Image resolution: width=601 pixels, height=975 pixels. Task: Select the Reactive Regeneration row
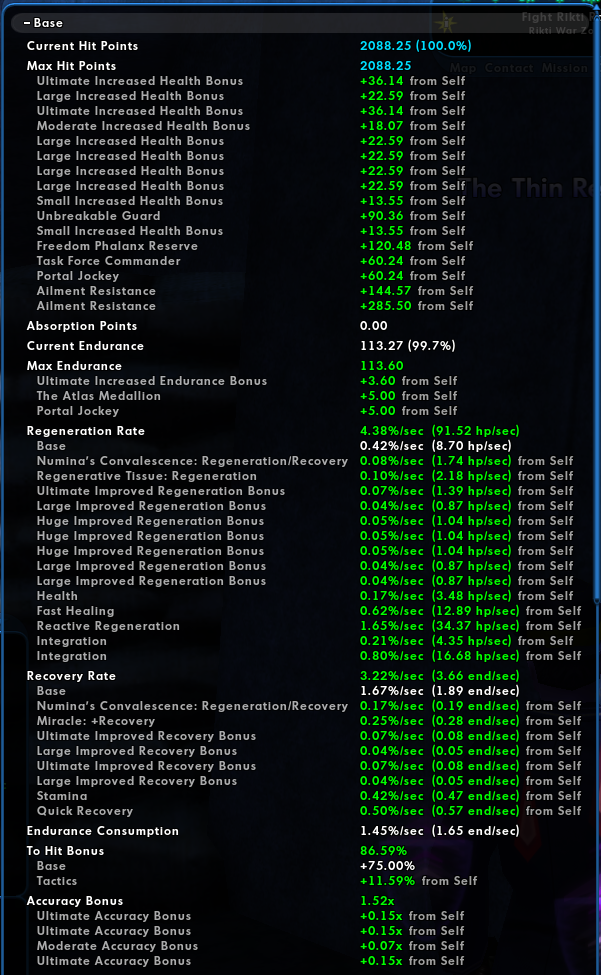(108, 626)
